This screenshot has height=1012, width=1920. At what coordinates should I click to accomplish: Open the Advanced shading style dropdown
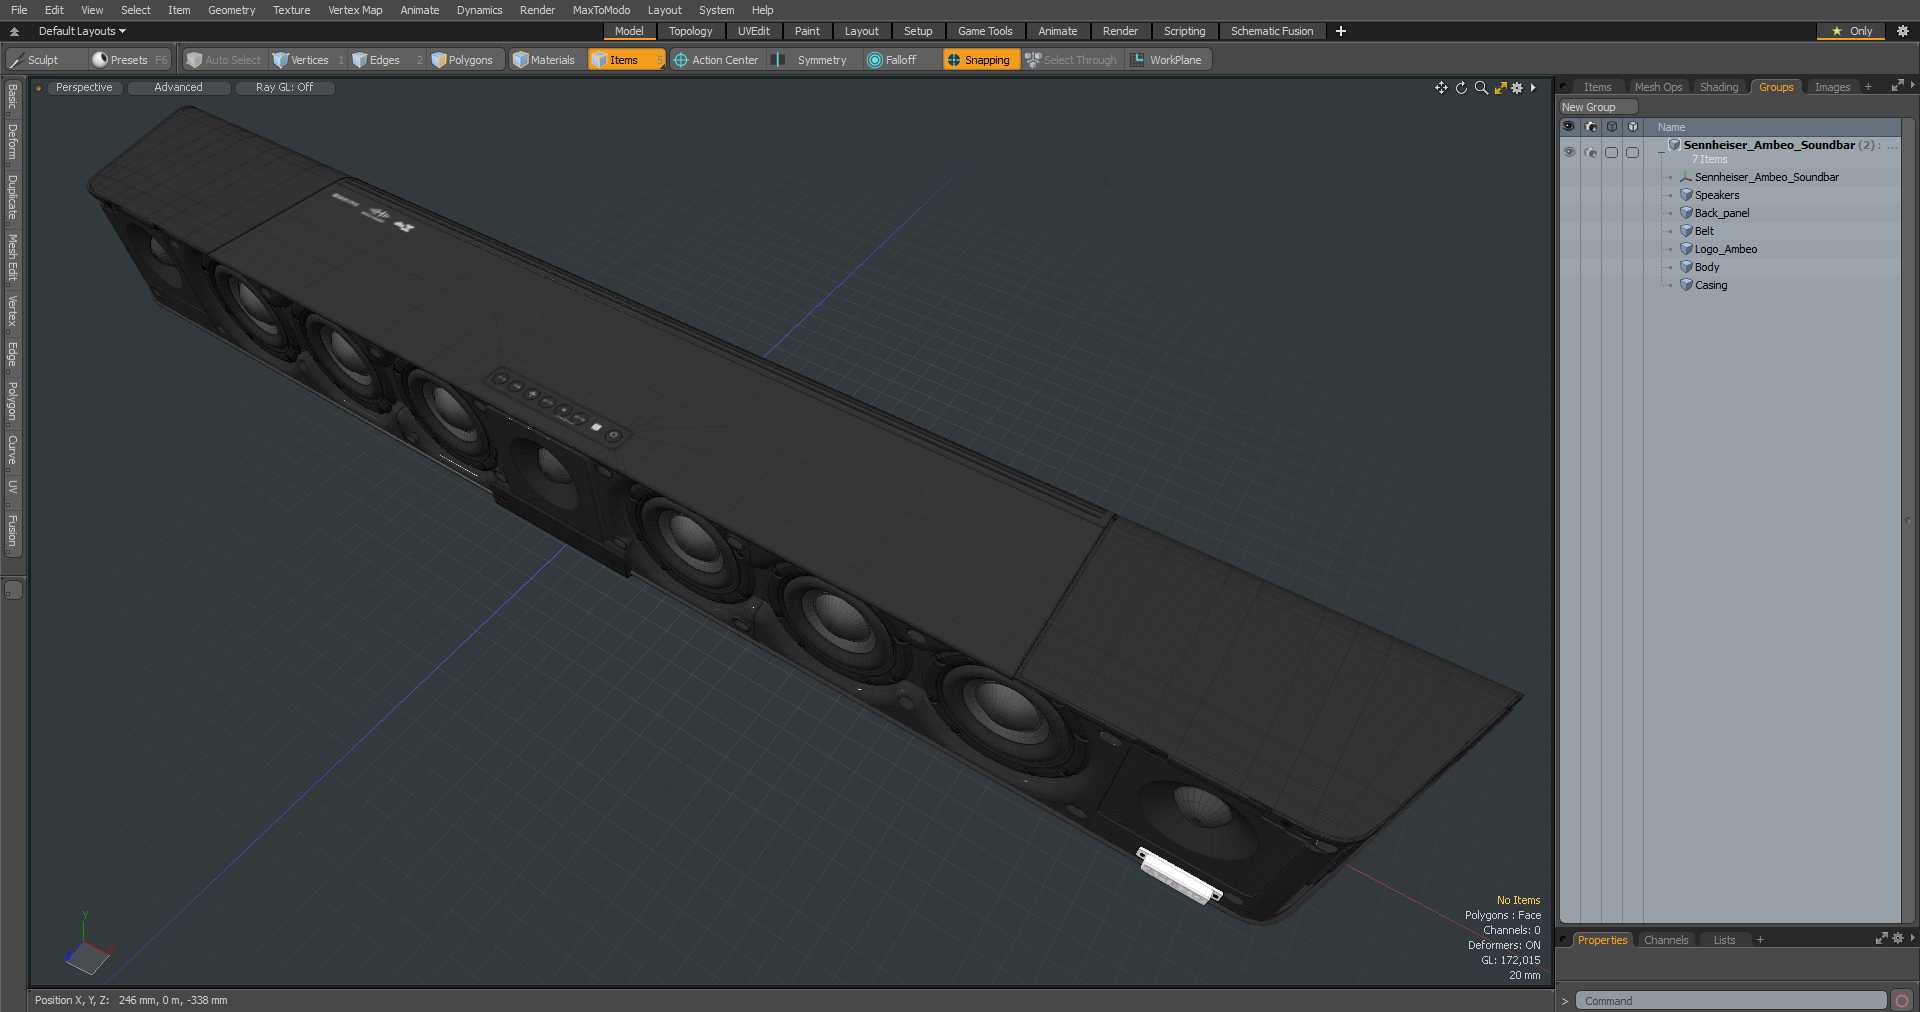179,88
